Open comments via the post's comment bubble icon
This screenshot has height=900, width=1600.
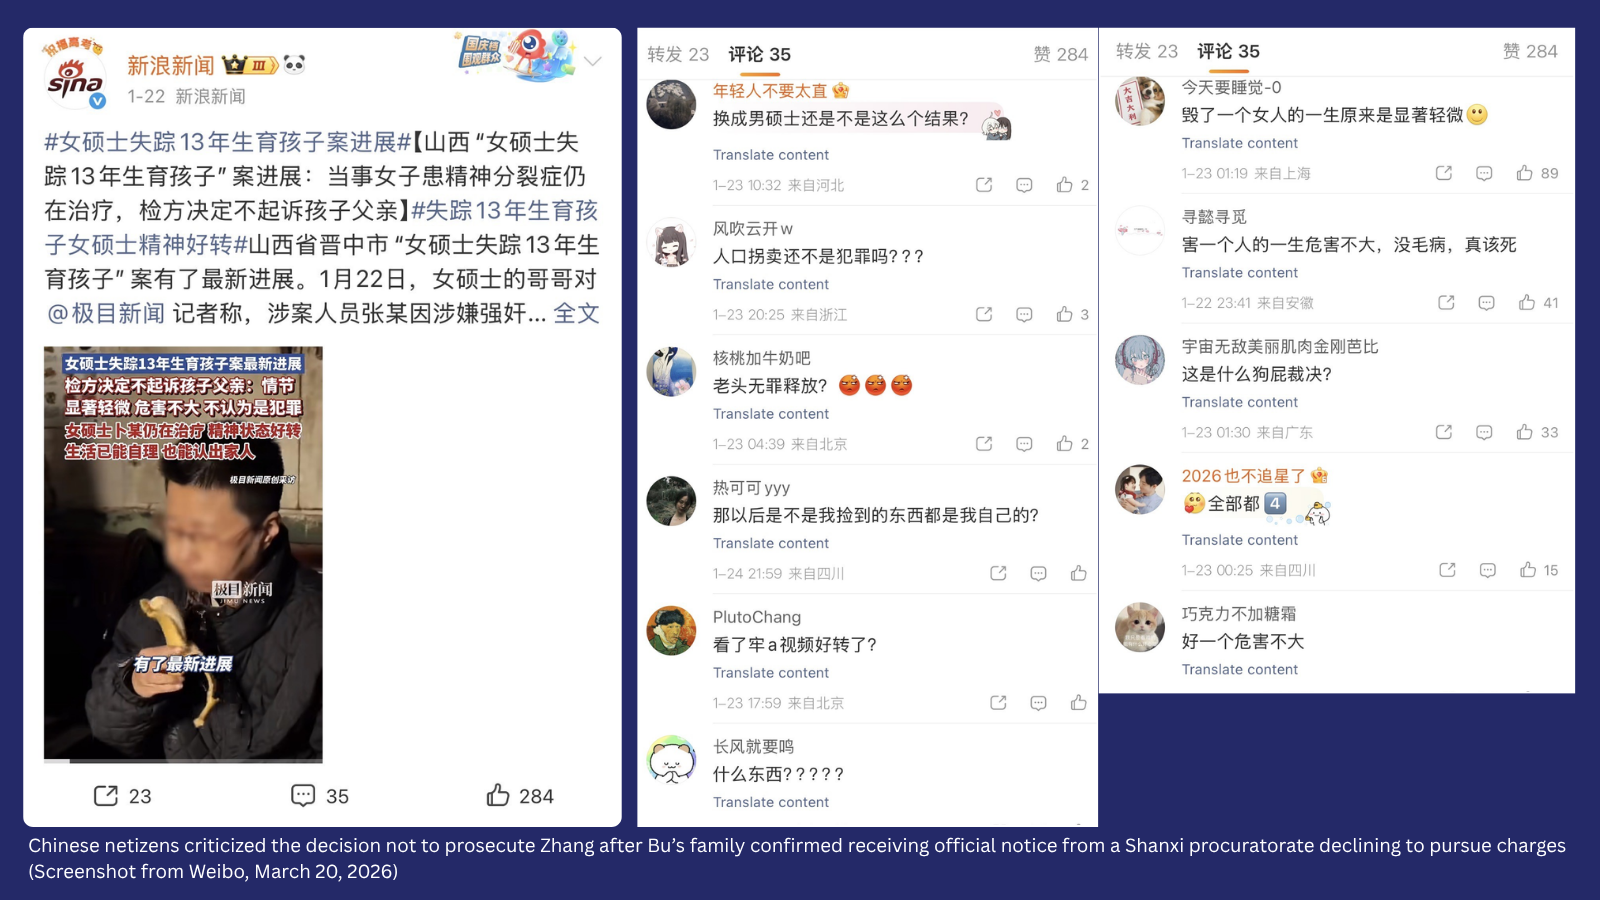click(x=303, y=795)
